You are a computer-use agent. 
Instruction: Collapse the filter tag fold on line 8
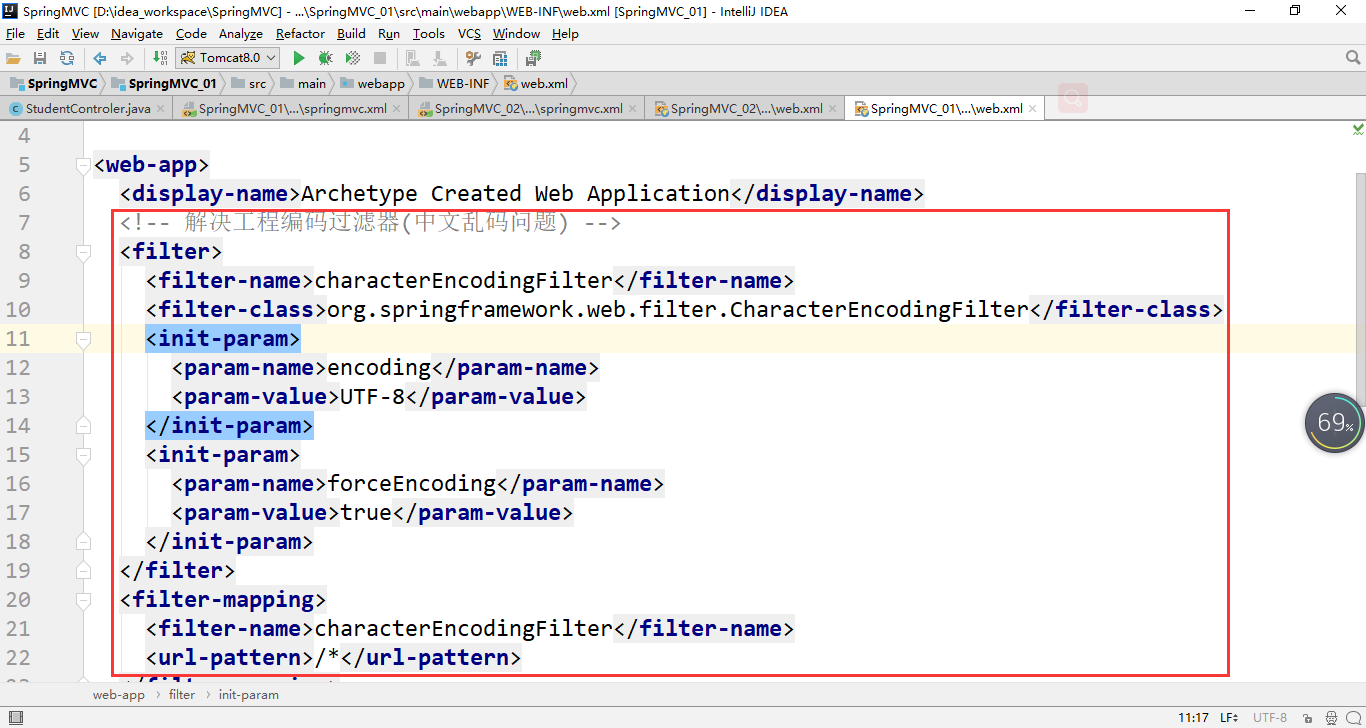coord(83,253)
